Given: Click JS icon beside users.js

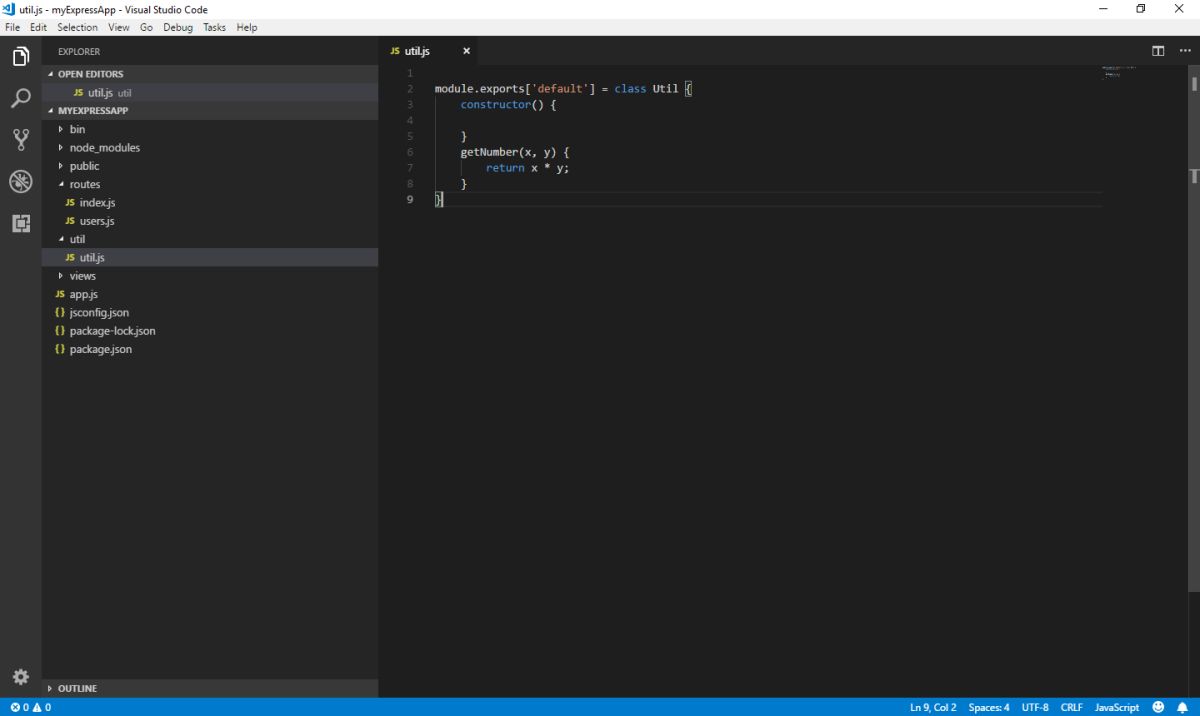Looking at the screenshot, I should tap(70, 221).
